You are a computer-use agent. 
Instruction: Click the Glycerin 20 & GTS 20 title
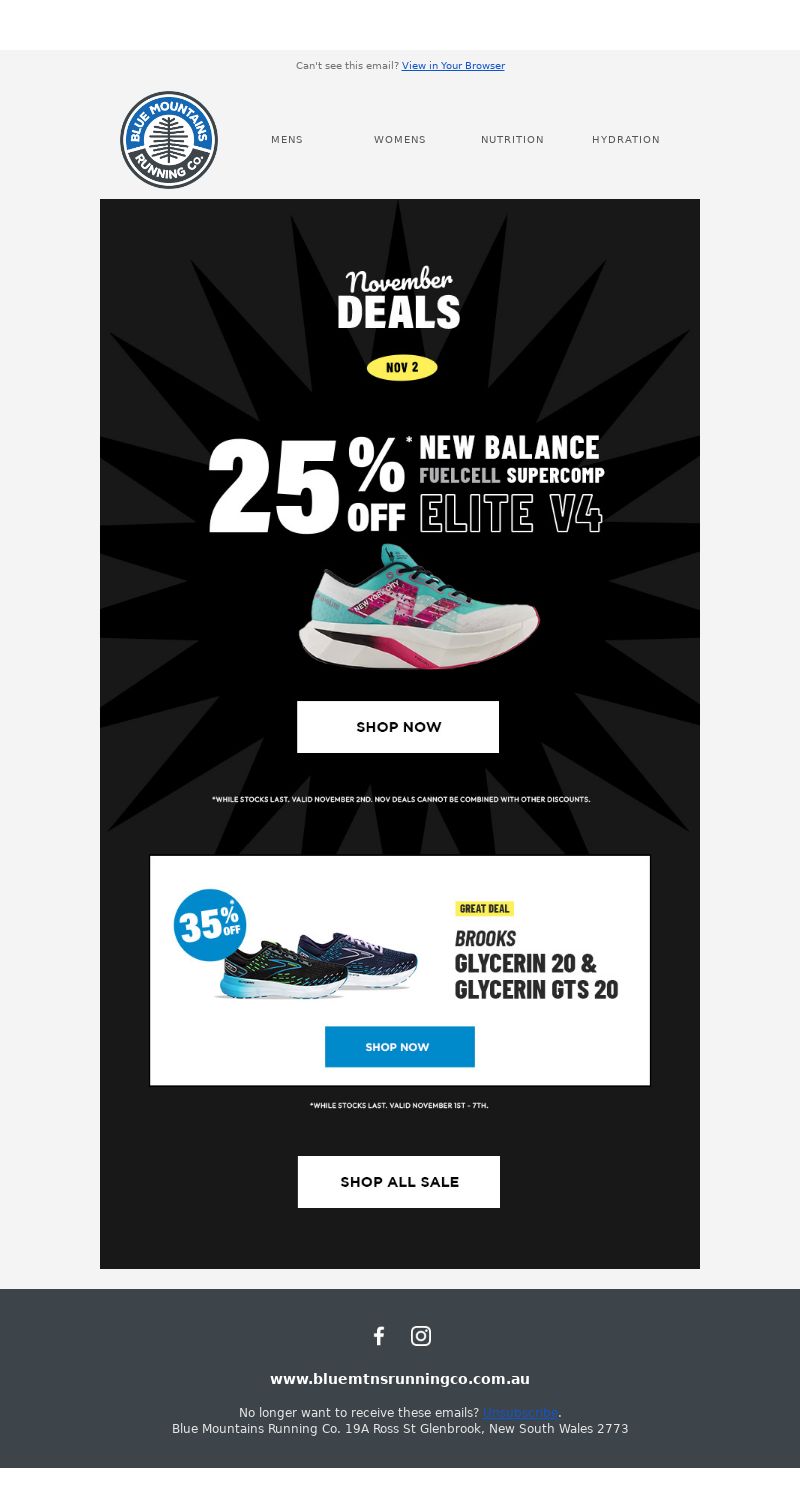pos(536,976)
